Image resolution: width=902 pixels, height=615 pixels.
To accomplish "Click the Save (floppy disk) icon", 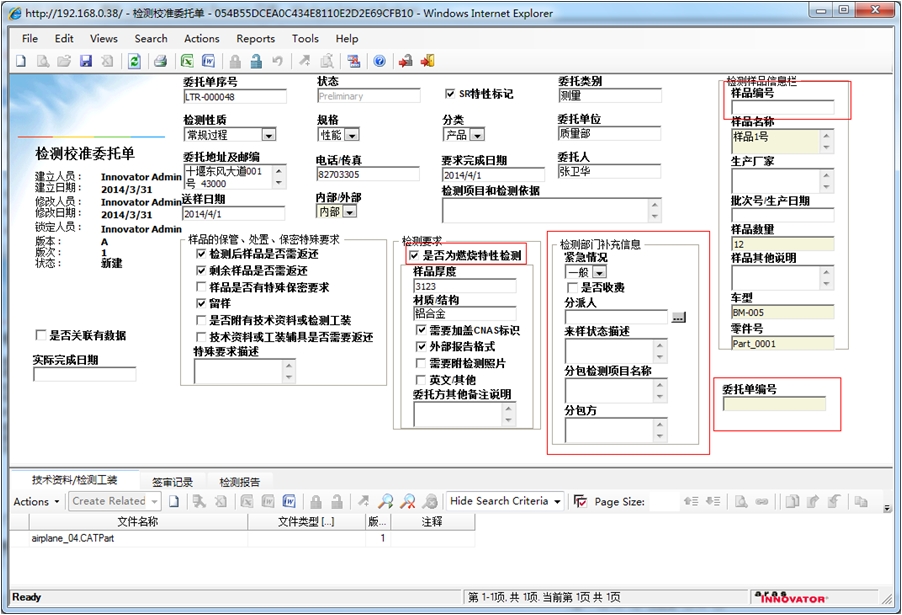I will tap(86, 61).
